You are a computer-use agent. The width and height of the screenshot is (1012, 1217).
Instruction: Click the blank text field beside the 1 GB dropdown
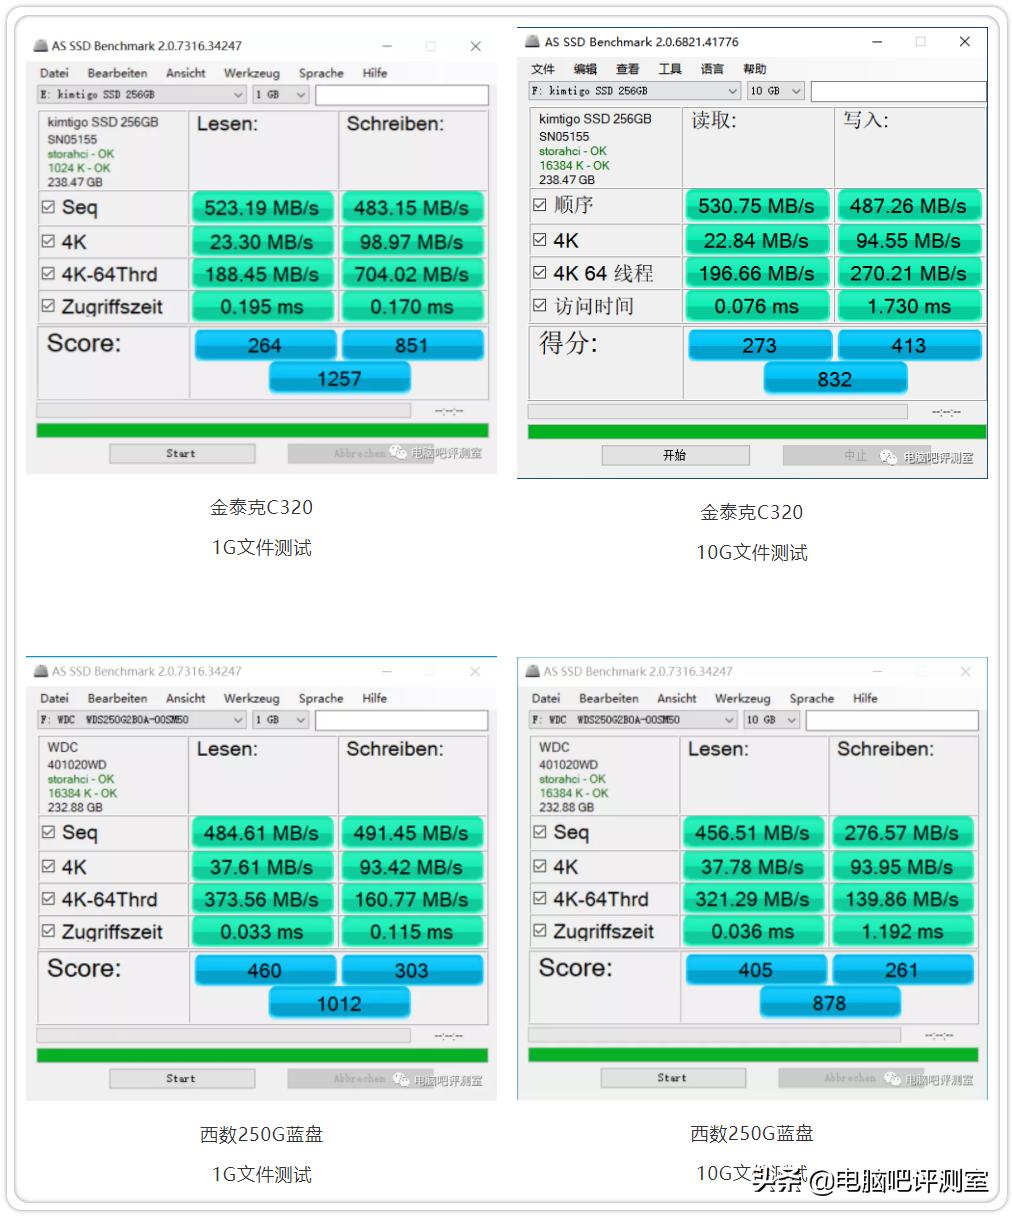tap(400, 94)
